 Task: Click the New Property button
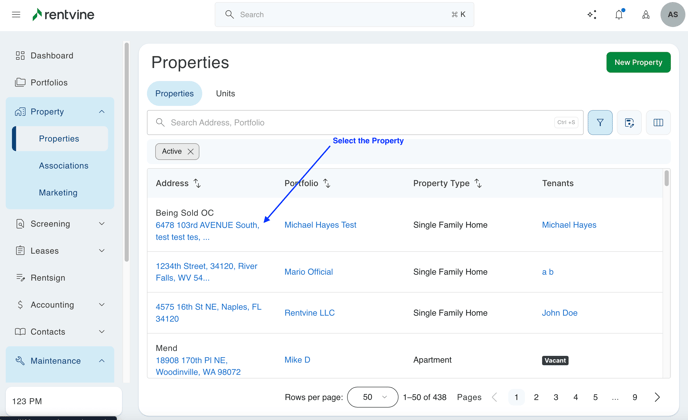click(x=638, y=62)
